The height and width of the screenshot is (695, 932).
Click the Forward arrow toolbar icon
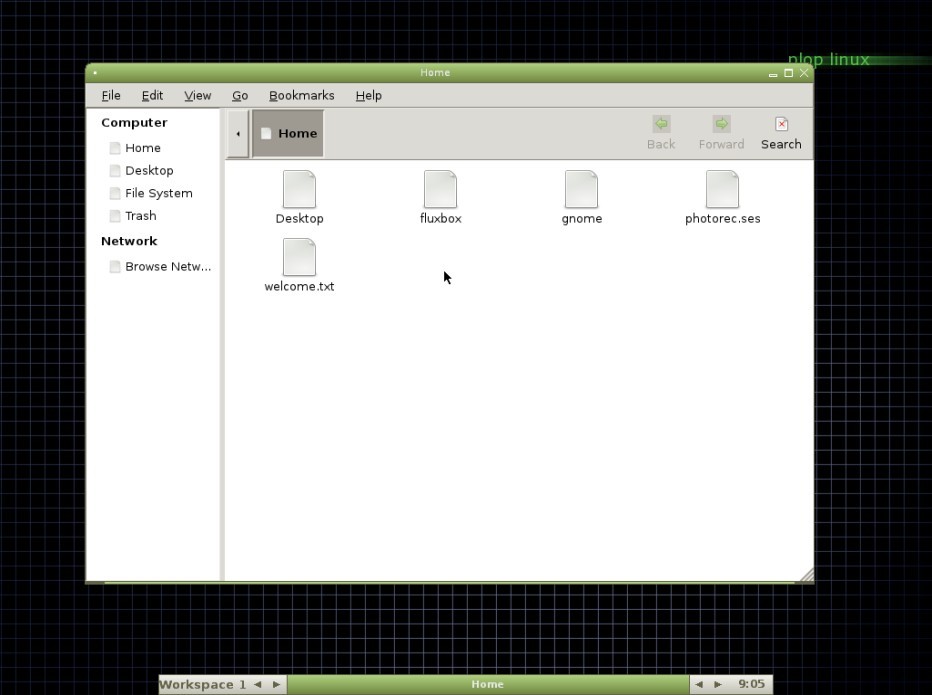pos(721,124)
